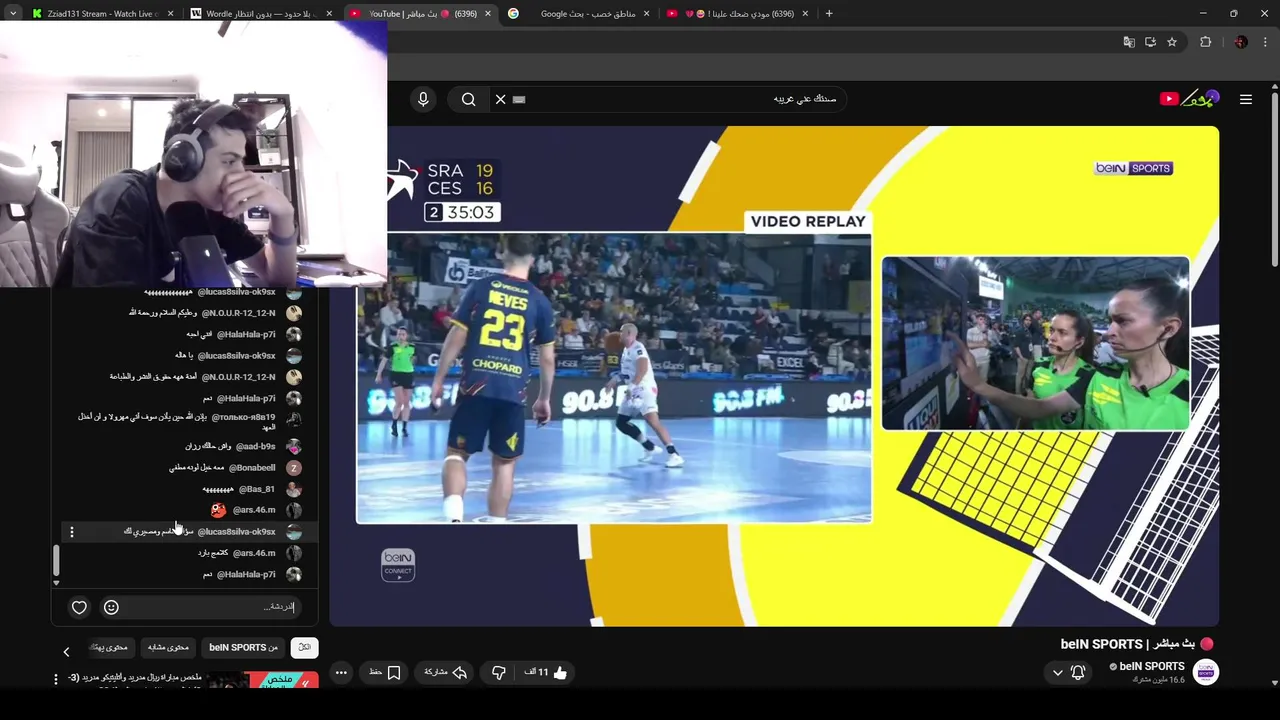Screen dimensions: 1280x720
Task: Click the YouTube logo to go home
Action: [1189, 98]
